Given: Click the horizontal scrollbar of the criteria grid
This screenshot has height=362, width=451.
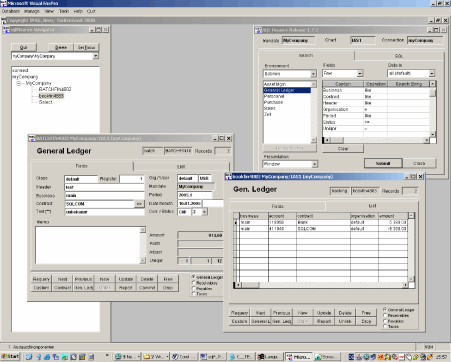Looking at the screenshot, I should coord(377,140).
